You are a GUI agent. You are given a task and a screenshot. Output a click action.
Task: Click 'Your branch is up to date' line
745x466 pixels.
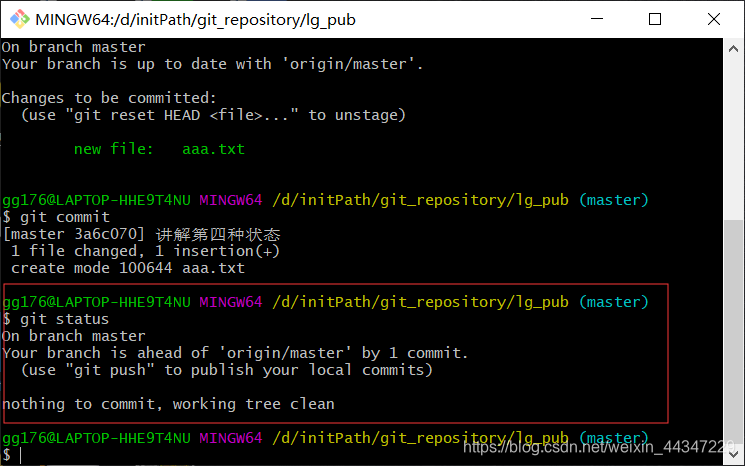coord(212,64)
